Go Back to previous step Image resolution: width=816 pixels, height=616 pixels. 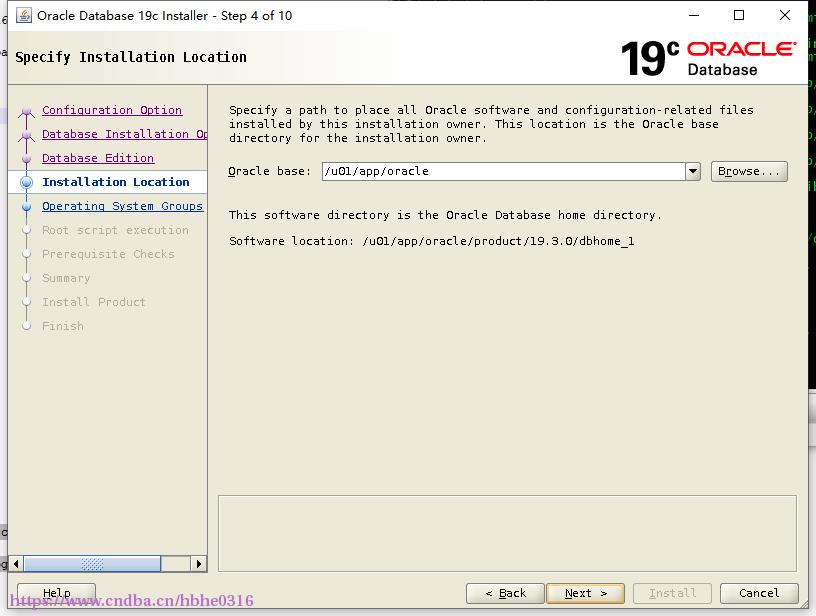tap(505, 593)
